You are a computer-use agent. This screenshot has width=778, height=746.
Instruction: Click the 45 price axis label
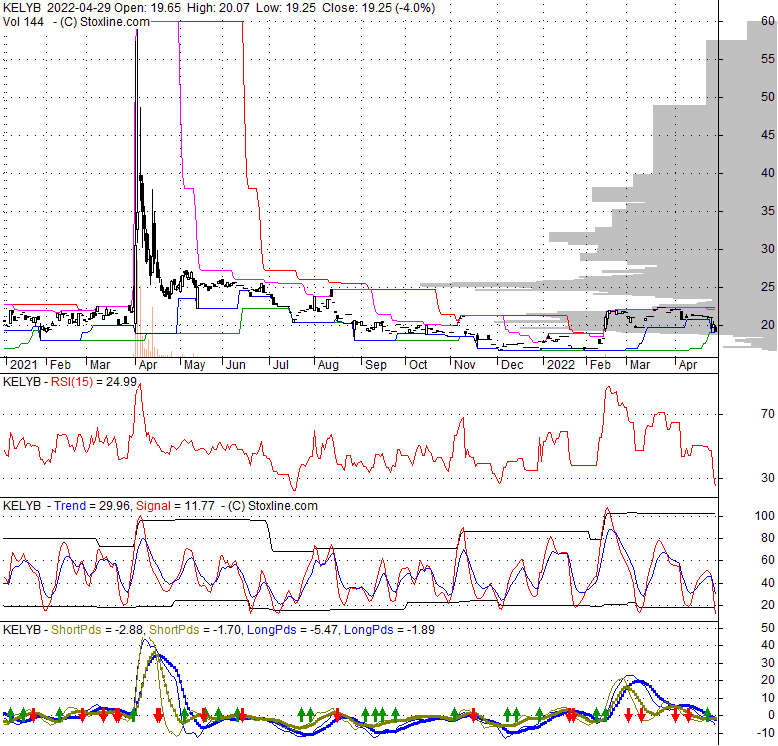(768, 135)
